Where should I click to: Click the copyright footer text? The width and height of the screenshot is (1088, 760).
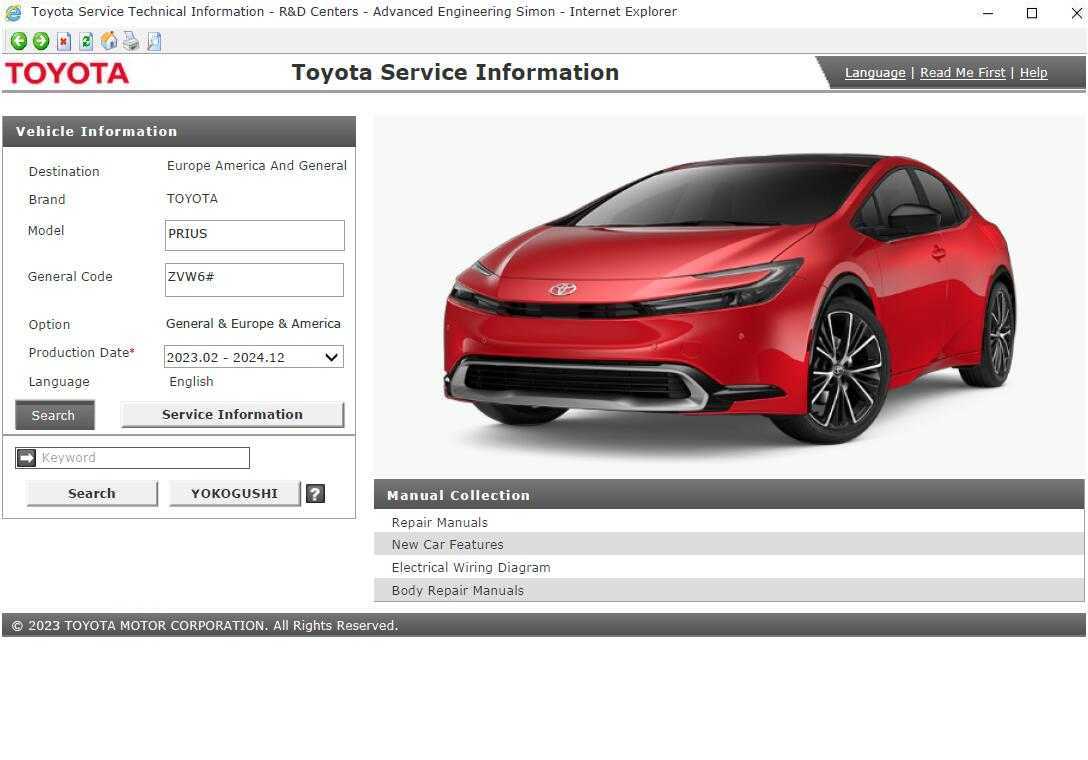(205, 625)
